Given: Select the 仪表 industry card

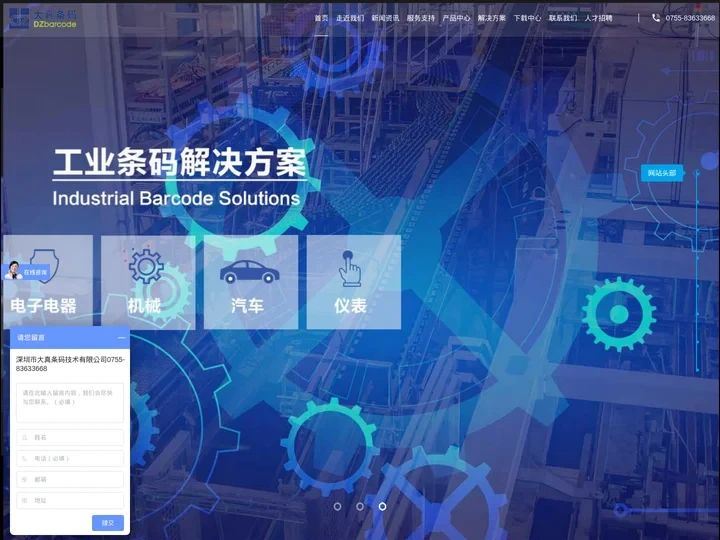Looking at the screenshot, I should [354, 282].
